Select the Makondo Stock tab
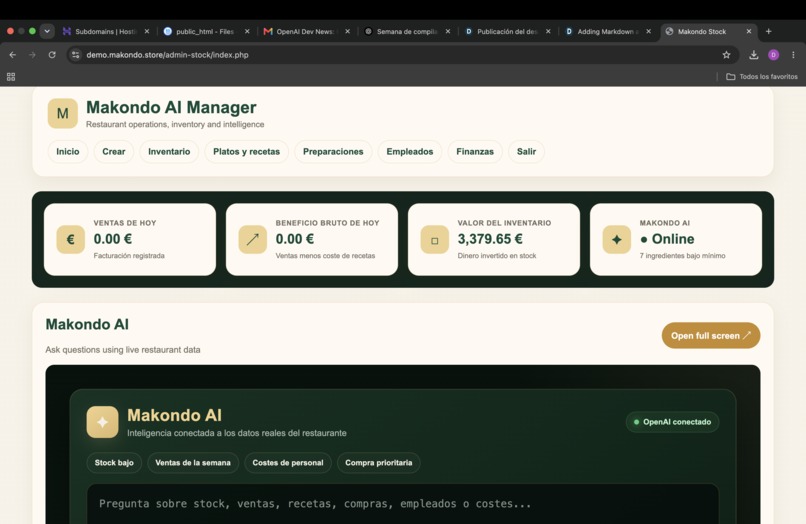The height and width of the screenshot is (524, 806). [702, 31]
